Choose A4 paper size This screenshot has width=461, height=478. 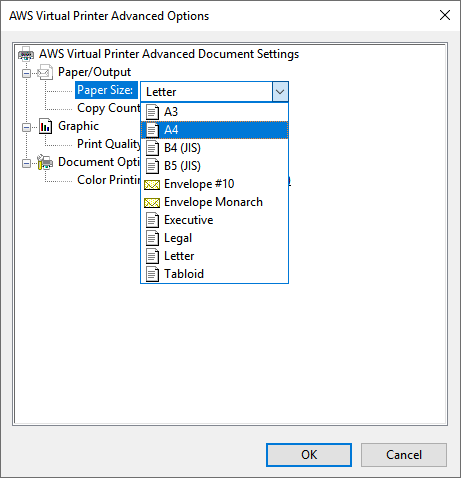[x=214, y=130]
